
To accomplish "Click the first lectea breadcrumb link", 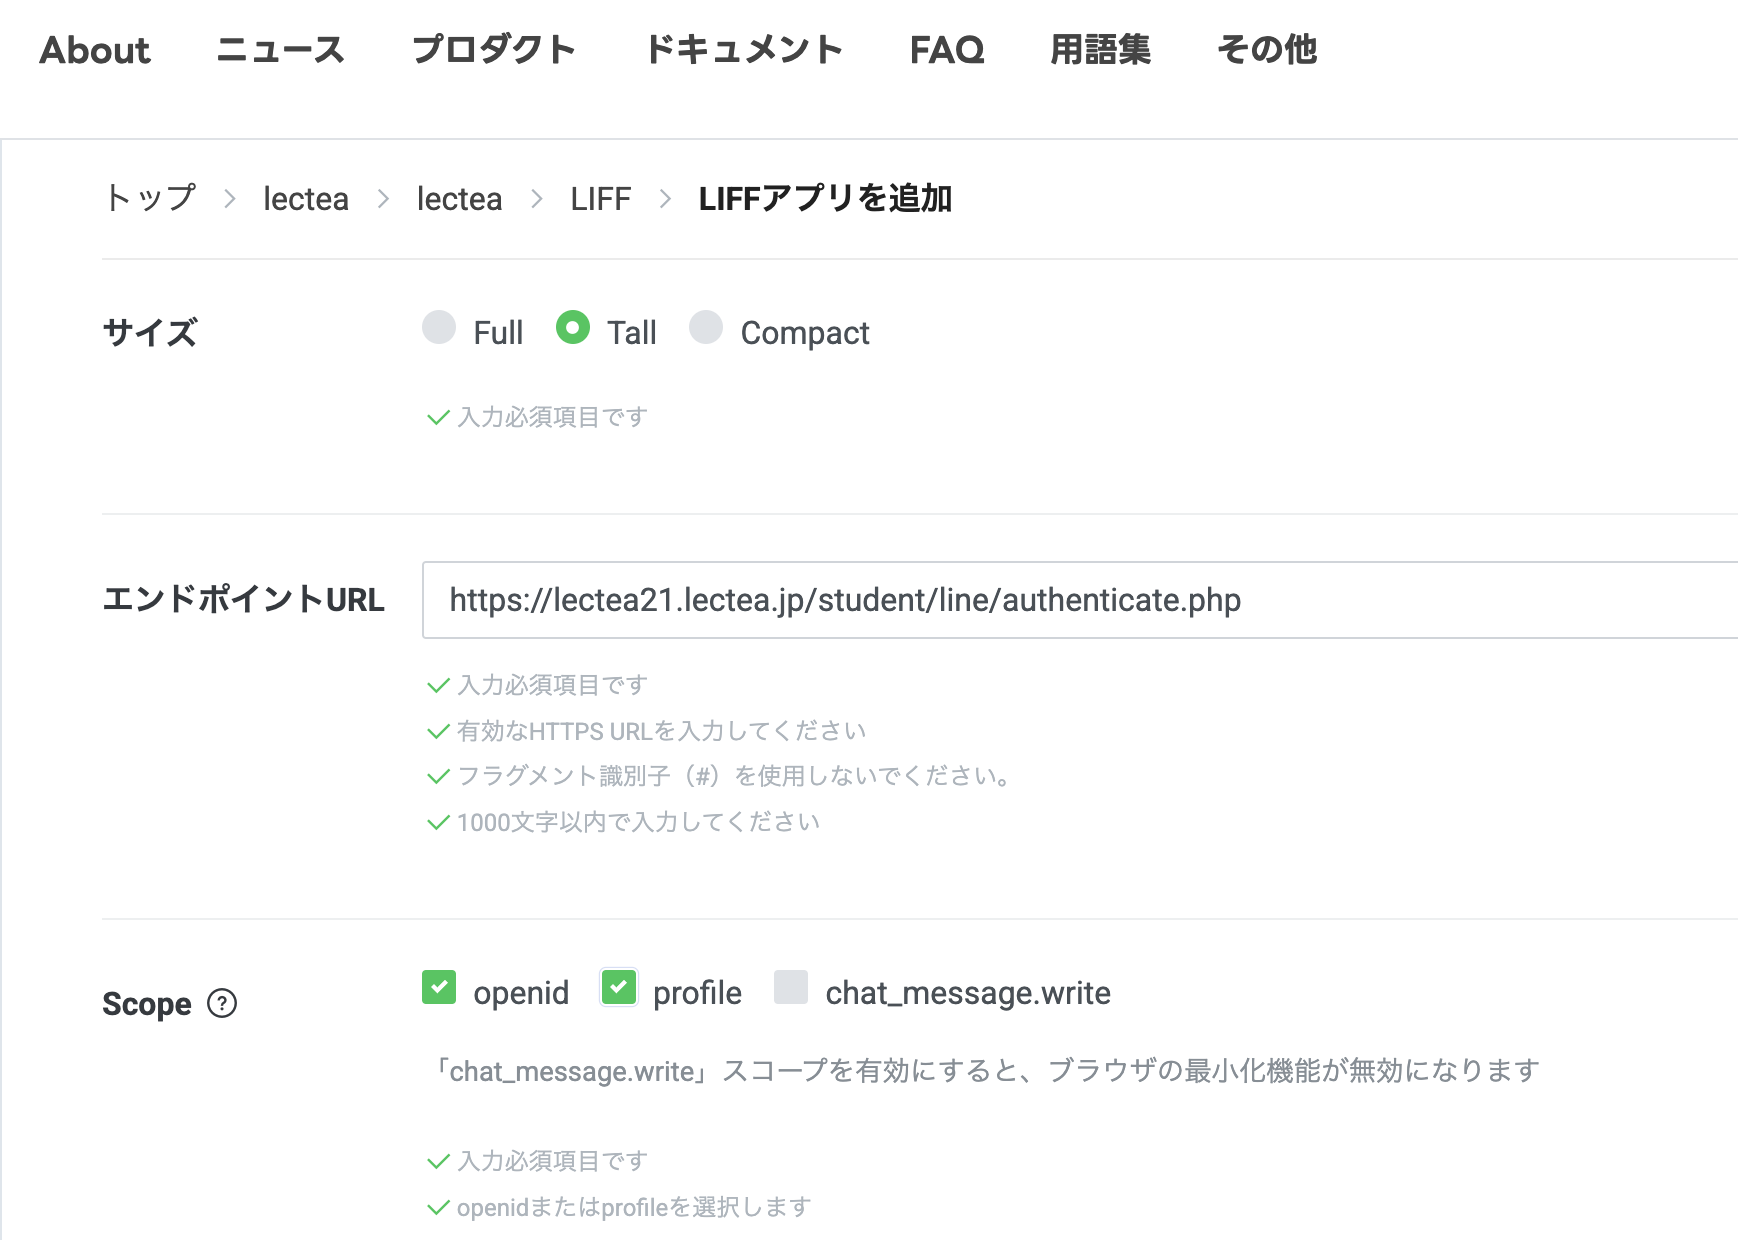I will click(x=306, y=198).
